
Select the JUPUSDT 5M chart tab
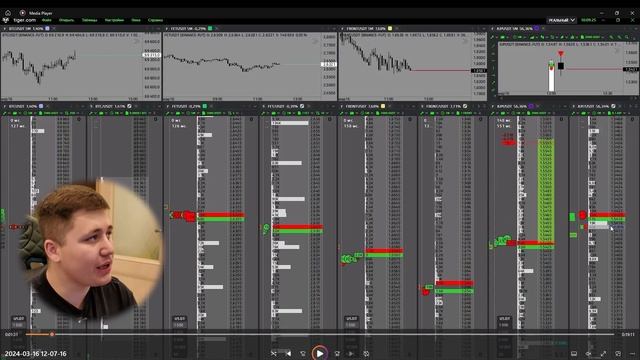(x=514, y=29)
